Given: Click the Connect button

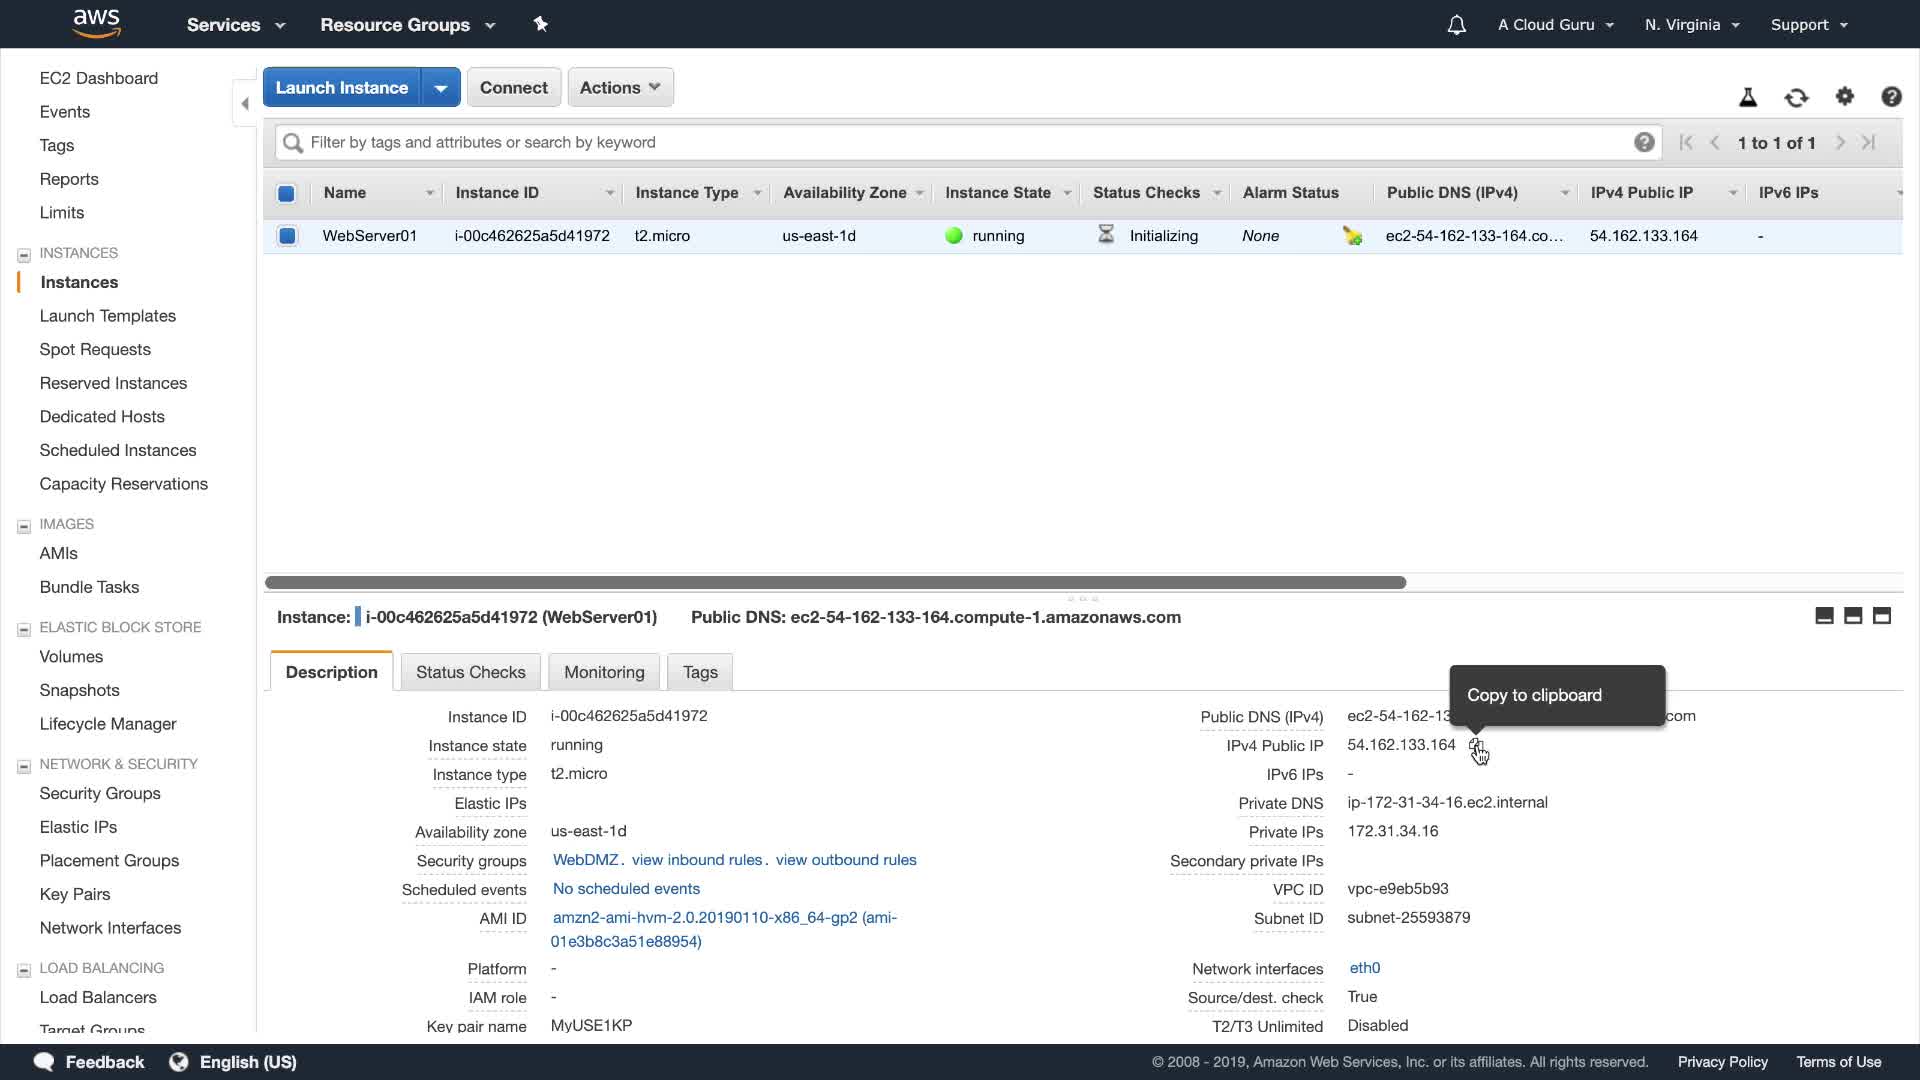Looking at the screenshot, I should click(x=513, y=88).
